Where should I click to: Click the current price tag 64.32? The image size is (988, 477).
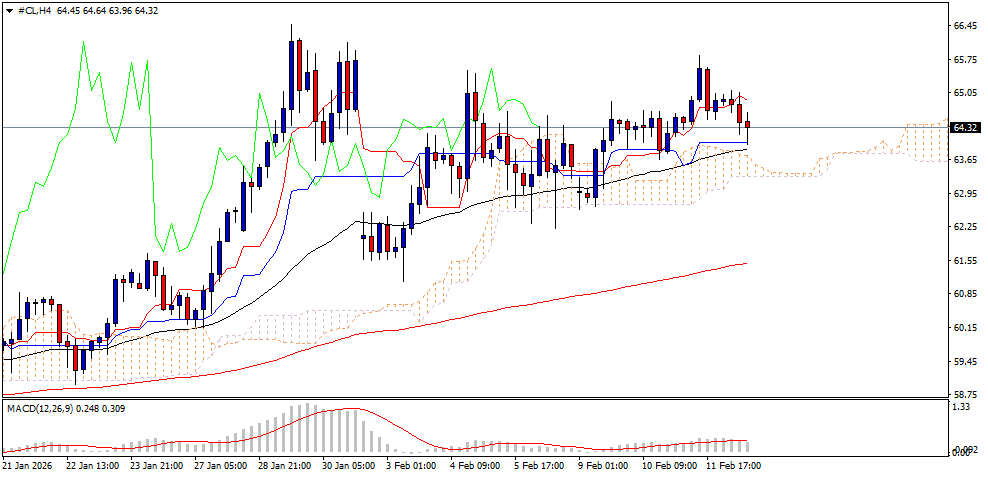(x=966, y=128)
